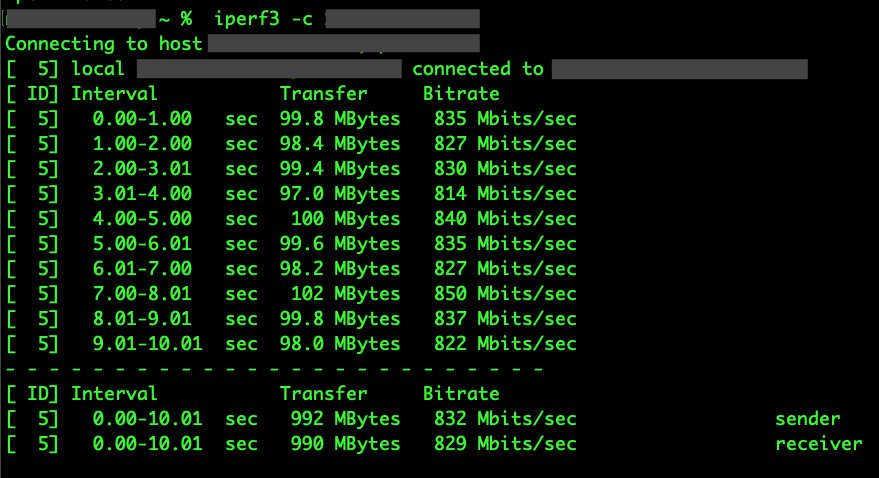The image size is (879, 478).
Task: Click the 9.01-10.01 interval value
Action: [x=148, y=344]
